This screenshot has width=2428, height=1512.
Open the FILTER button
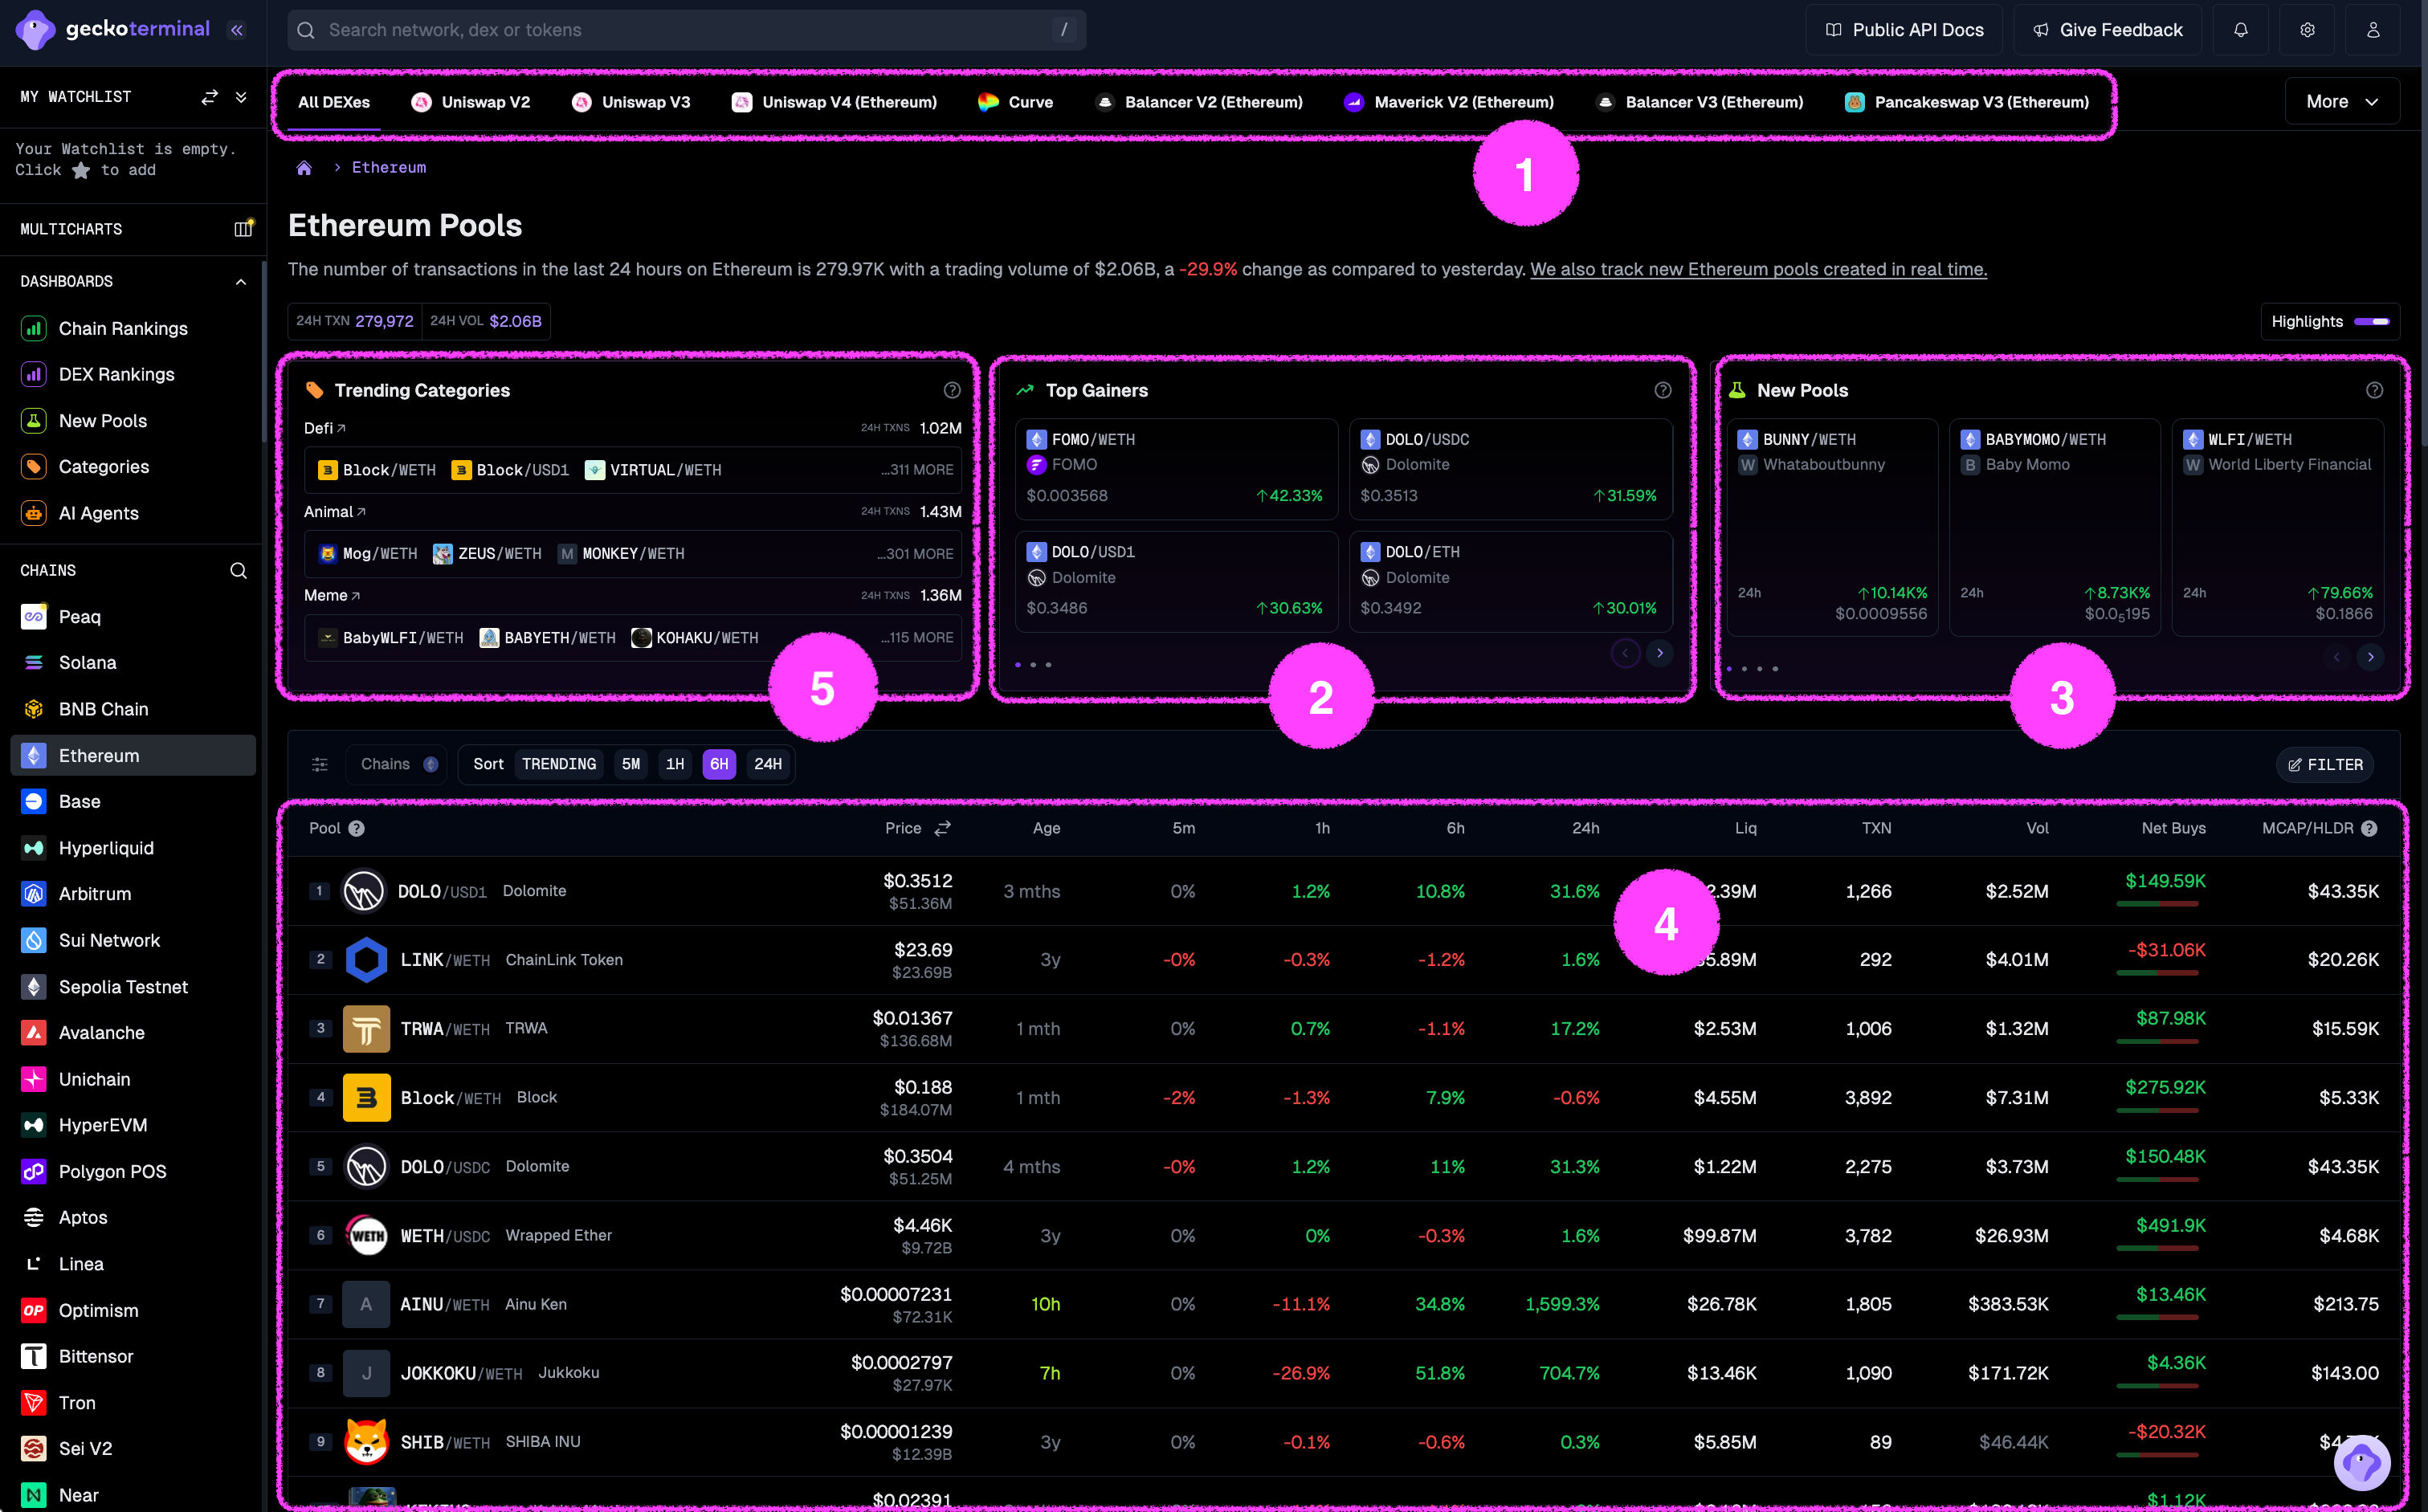2325,764
